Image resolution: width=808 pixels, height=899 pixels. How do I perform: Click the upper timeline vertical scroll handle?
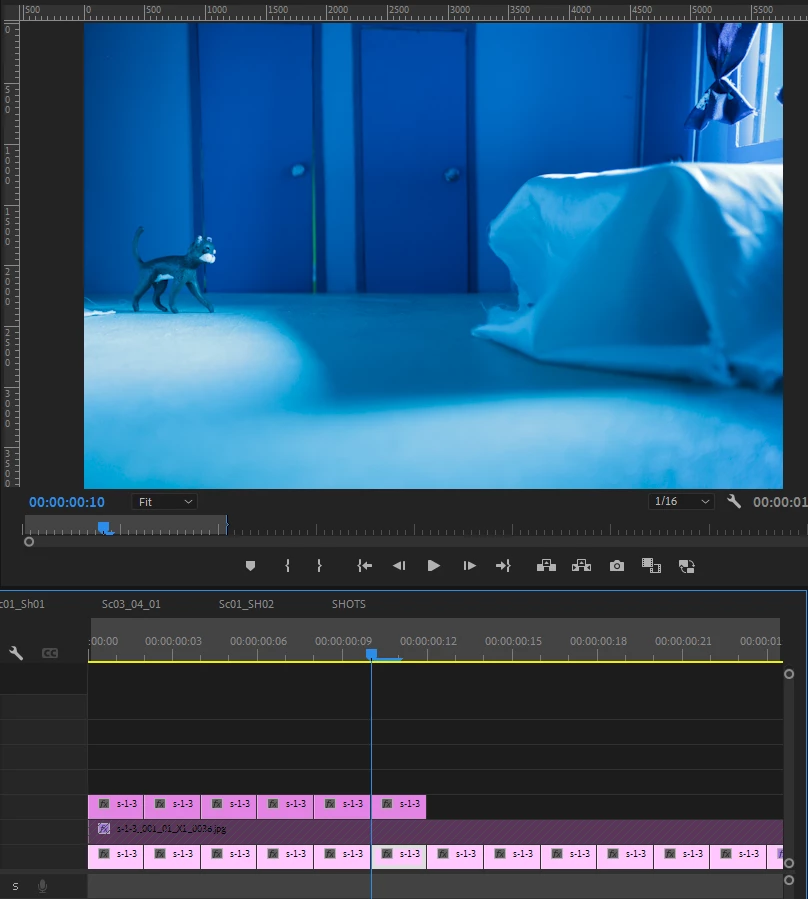[x=789, y=674]
